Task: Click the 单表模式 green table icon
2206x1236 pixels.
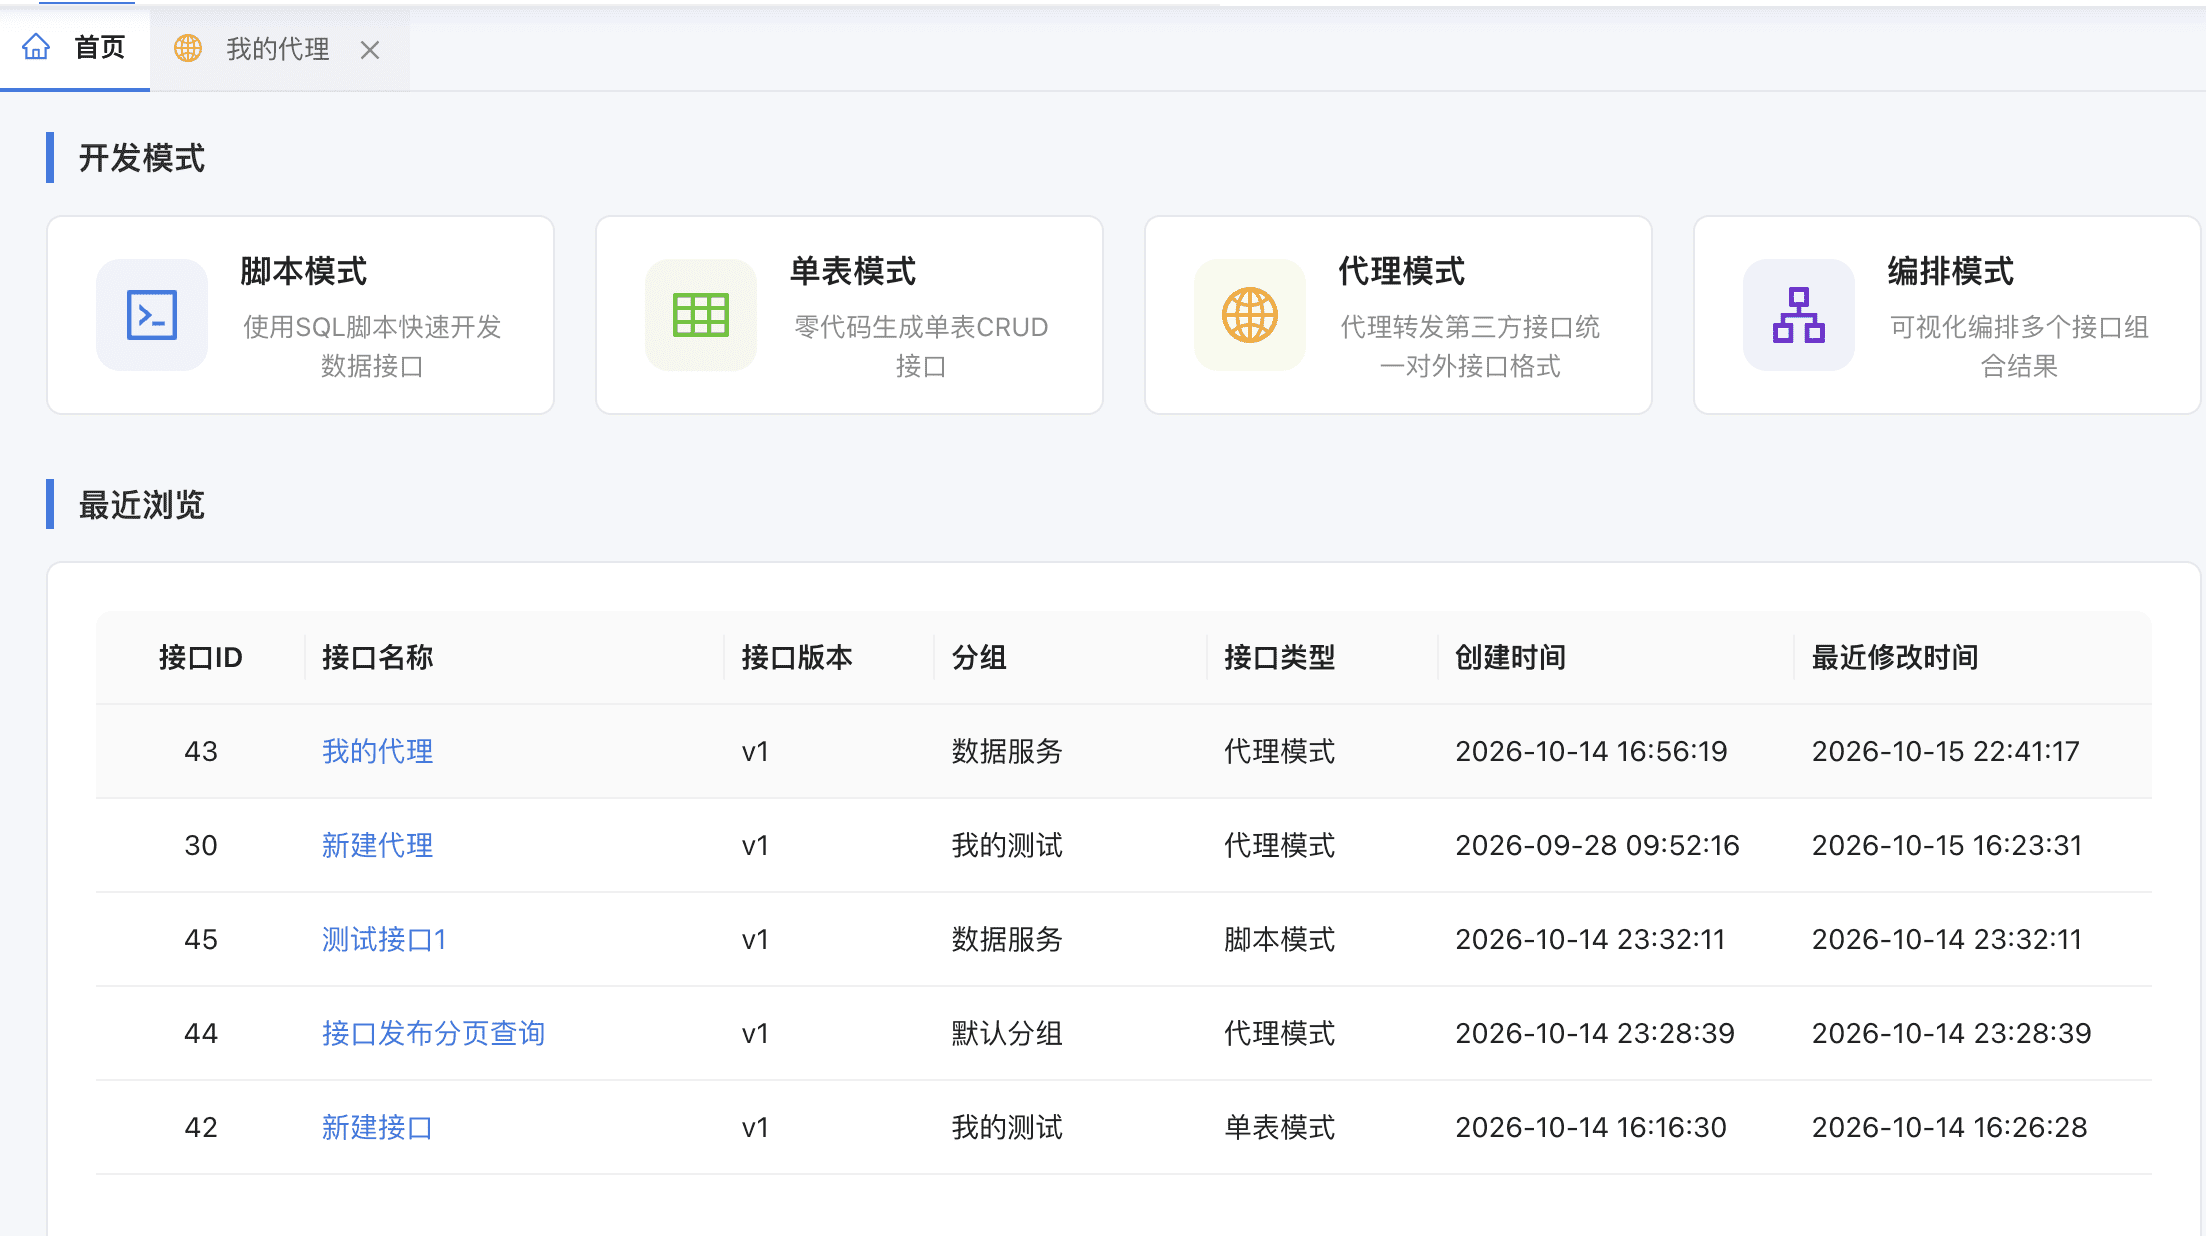Action: click(701, 315)
